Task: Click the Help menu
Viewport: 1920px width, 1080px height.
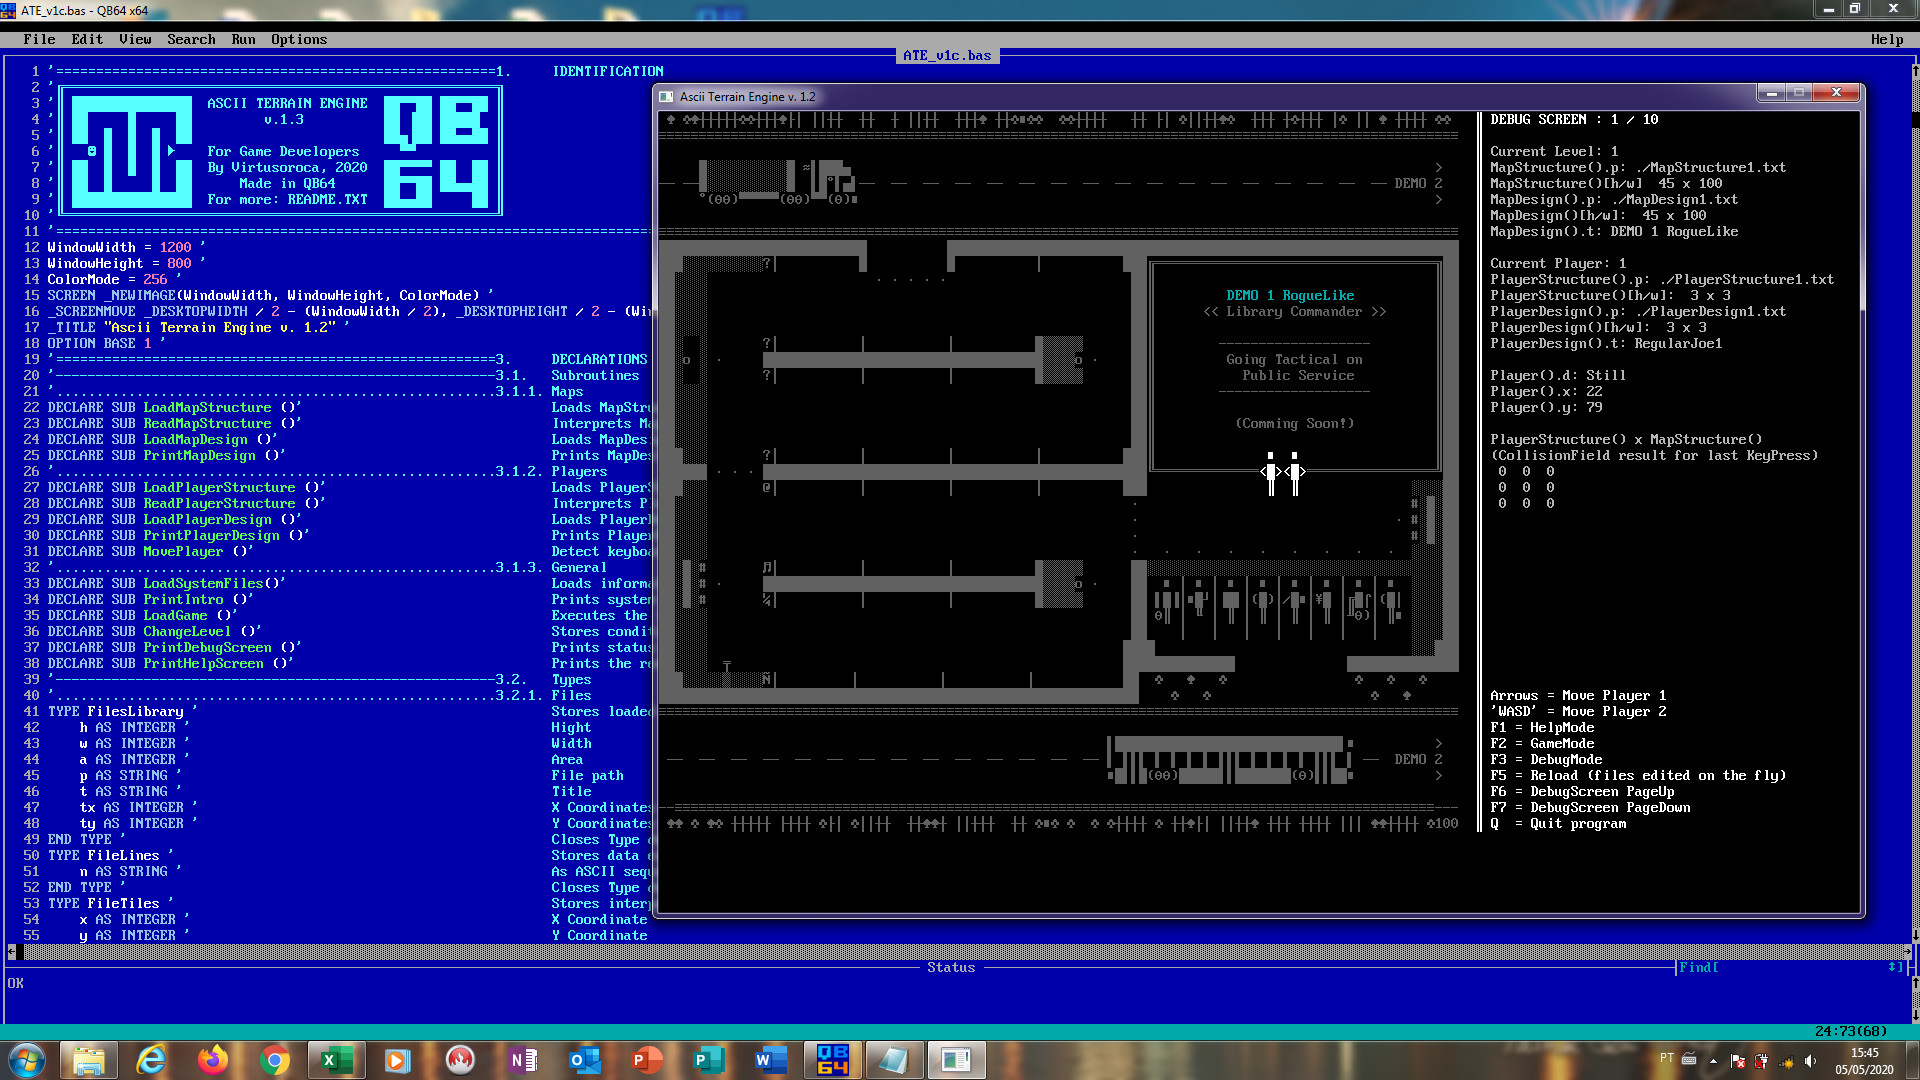Action: click(1886, 39)
